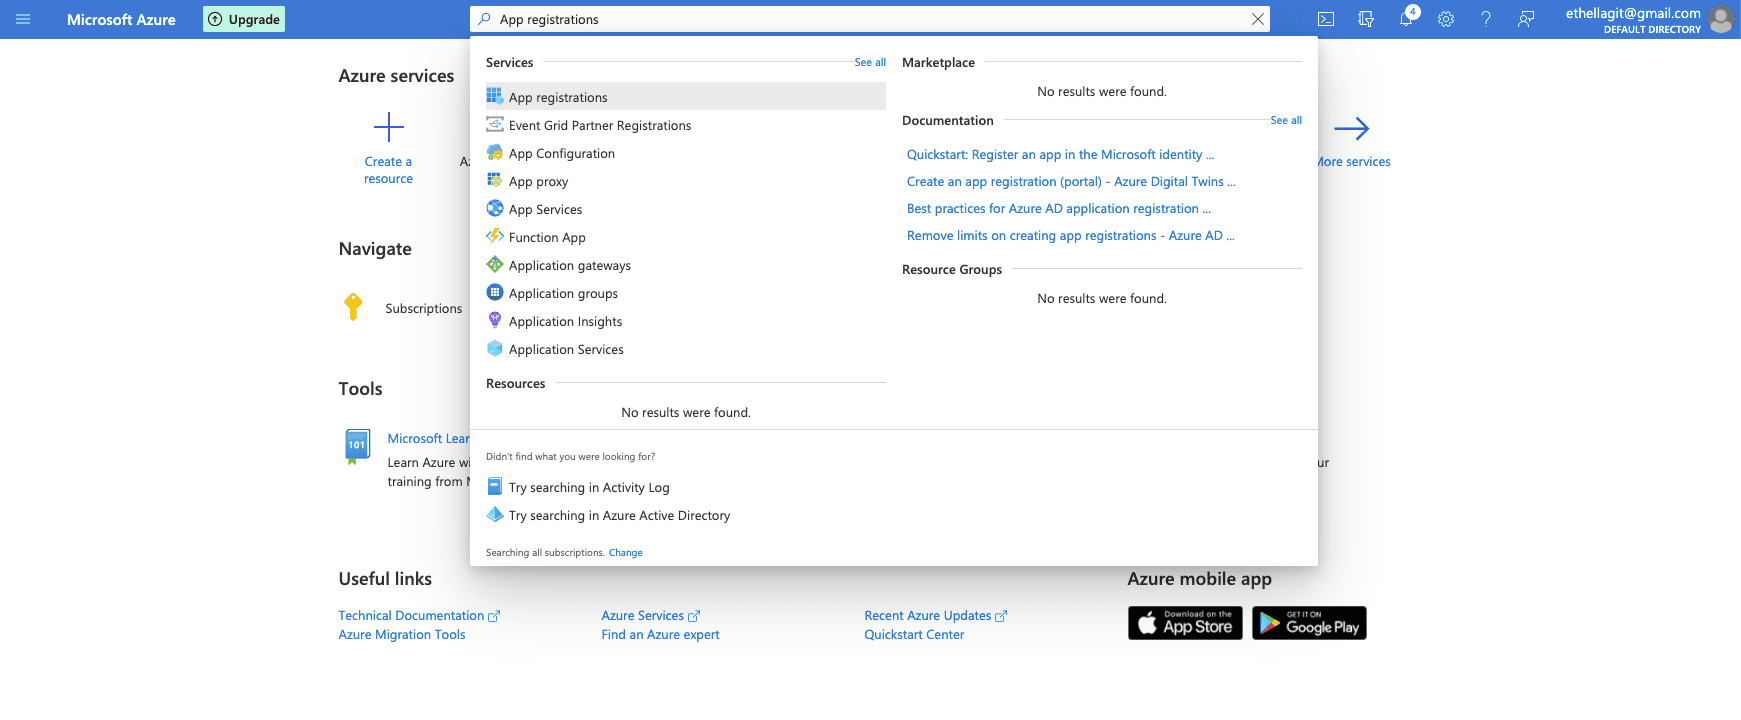Viewport: 1741px width, 720px height.
Task: Open Azure Migration Tools link
Action: (x=402, y=634)
